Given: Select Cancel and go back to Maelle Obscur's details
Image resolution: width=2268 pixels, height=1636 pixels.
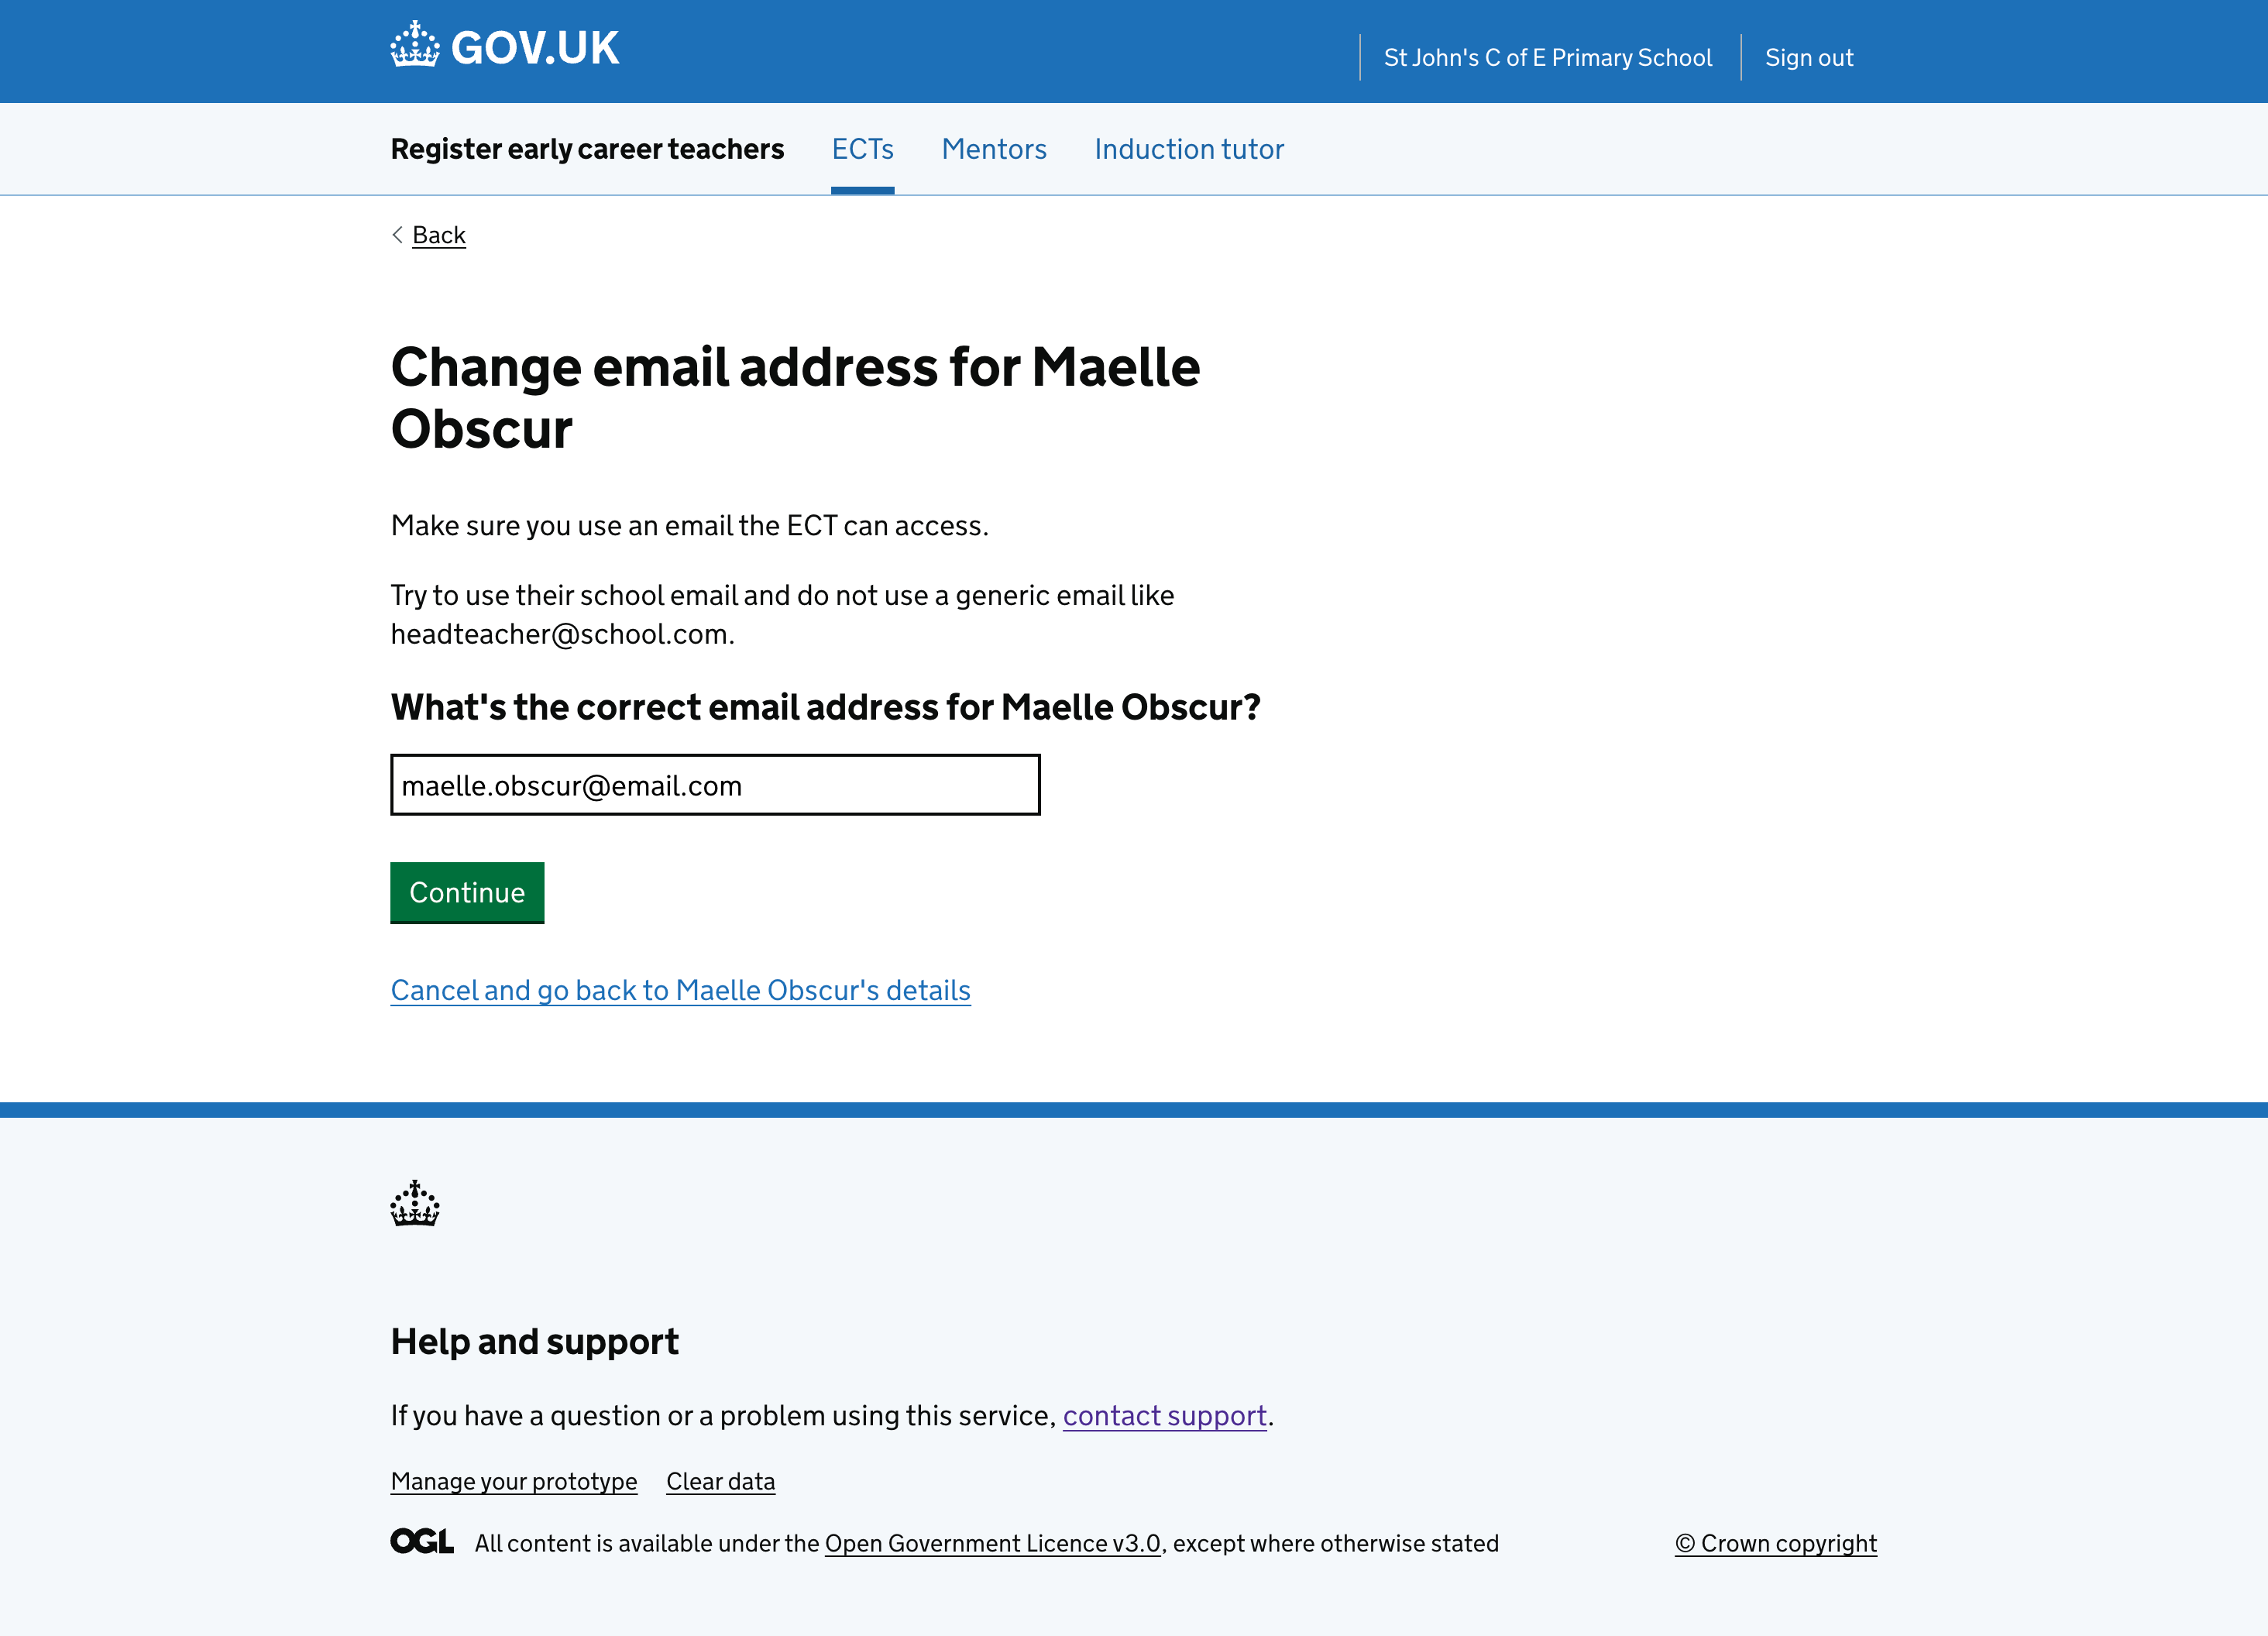Looking at the screenshot, I should pyautogui.click(x=680, y=990).
